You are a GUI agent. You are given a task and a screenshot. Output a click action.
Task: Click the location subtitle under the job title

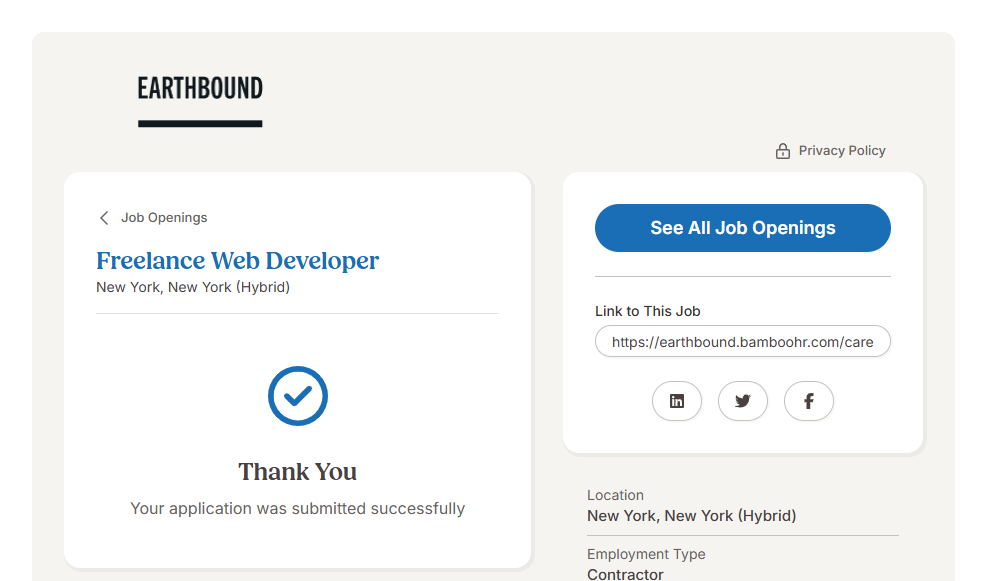point(193,287)
